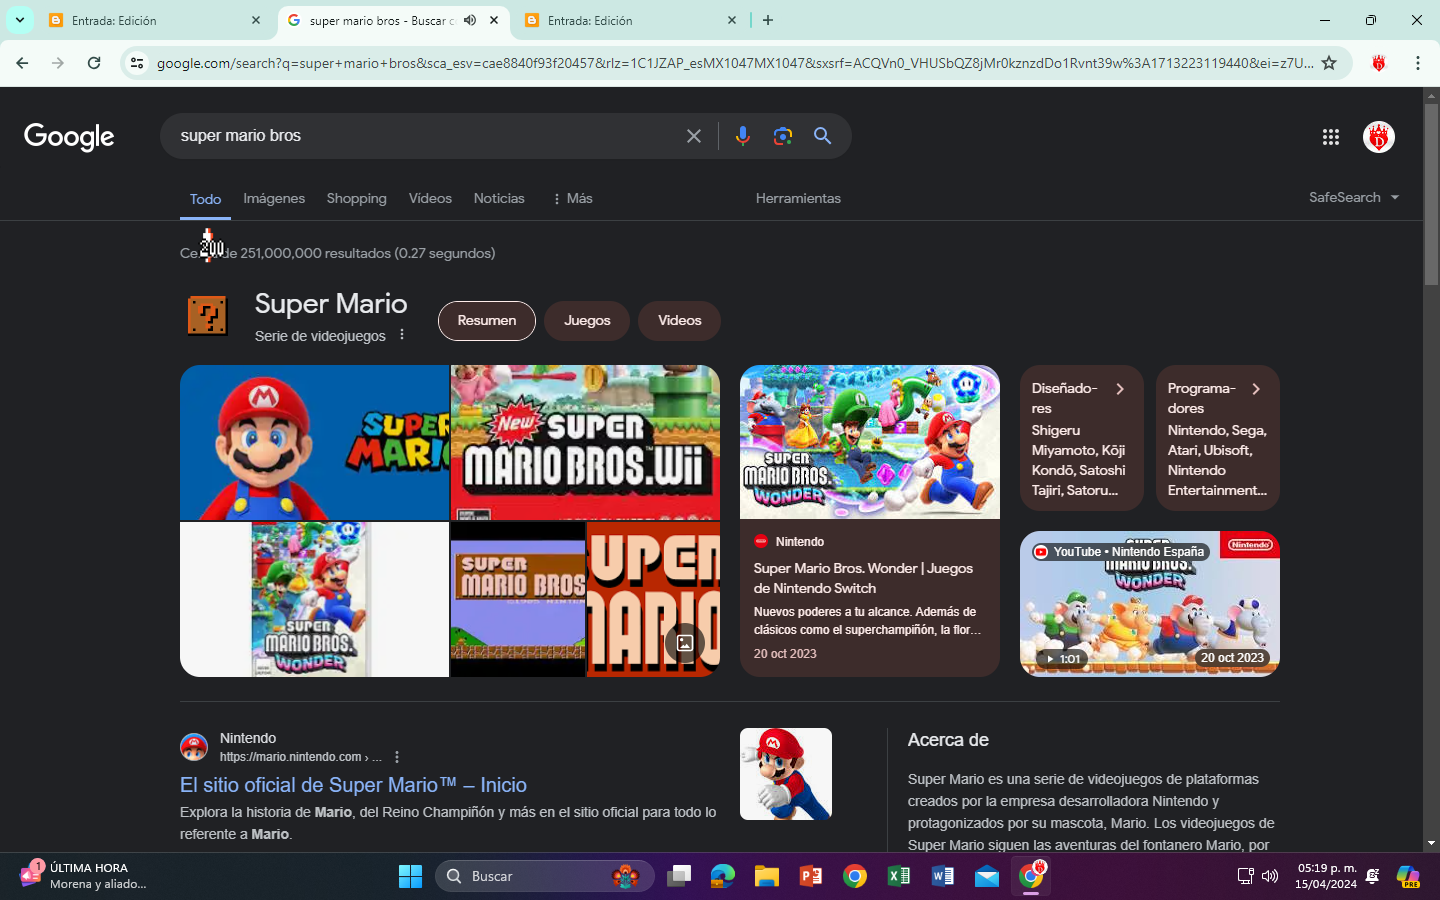Mute the super mario bros tab audio
The height and width of the screenshot is (900, 1440).
pyautogui.click(x=470, y=20)
